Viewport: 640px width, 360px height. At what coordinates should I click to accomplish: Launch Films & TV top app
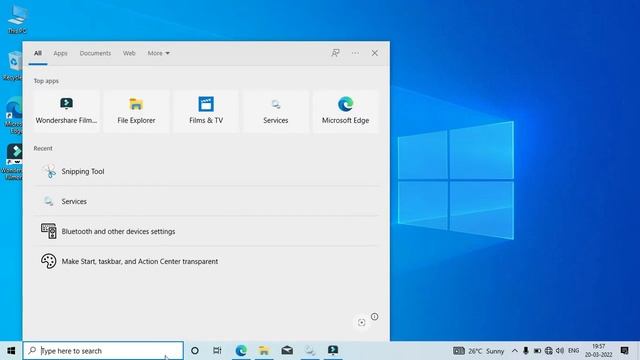(x=206, y=111)
